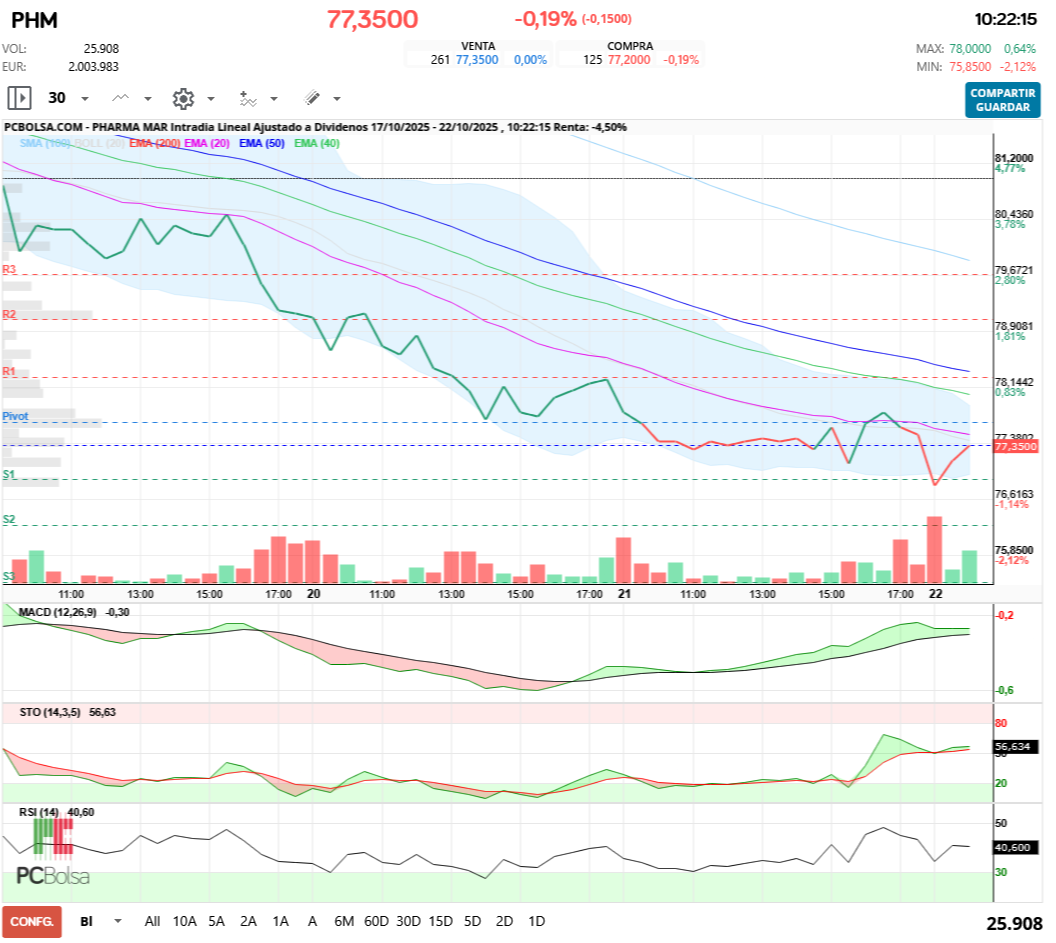This screenshot has height=943, width=1056.
Task: Expand the settings gear dropdown arrow
Action: (x=211, y=99)
